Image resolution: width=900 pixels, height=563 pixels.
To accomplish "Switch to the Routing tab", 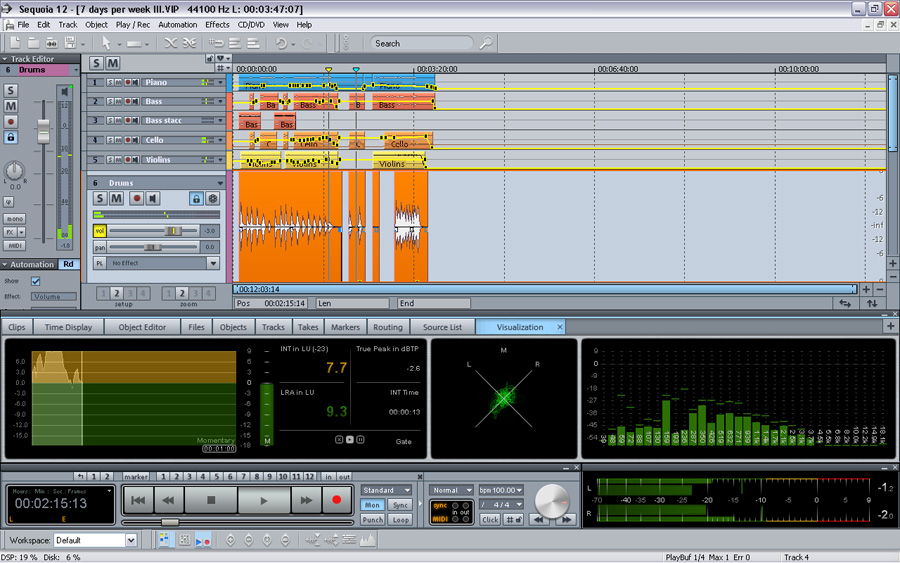I will pyautogui.click(x=388, y=327).
